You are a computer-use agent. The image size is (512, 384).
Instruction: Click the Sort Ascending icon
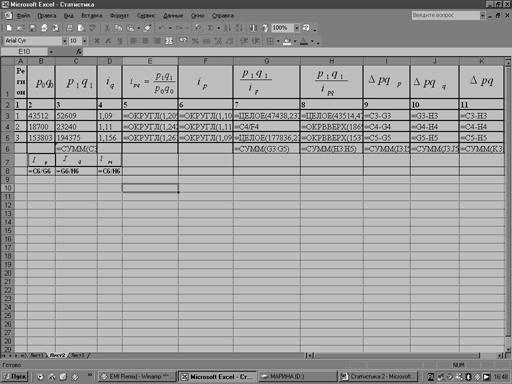point(227,28)
